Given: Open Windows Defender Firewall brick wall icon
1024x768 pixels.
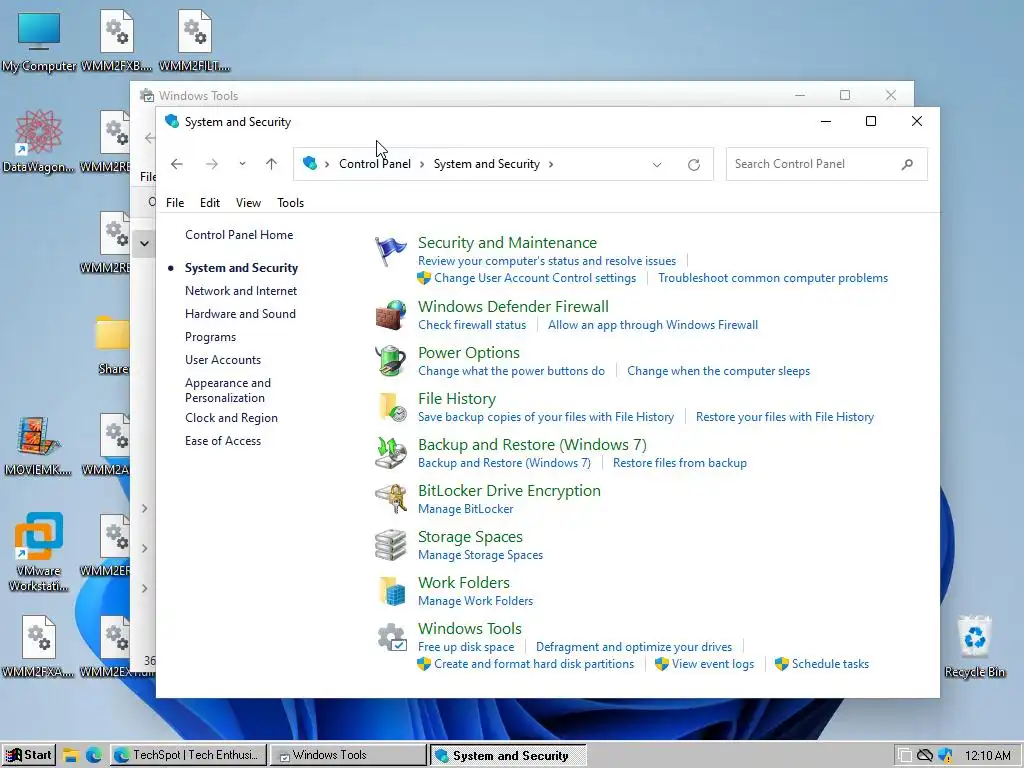Looking at the screenshot, I should click(391, 315).
